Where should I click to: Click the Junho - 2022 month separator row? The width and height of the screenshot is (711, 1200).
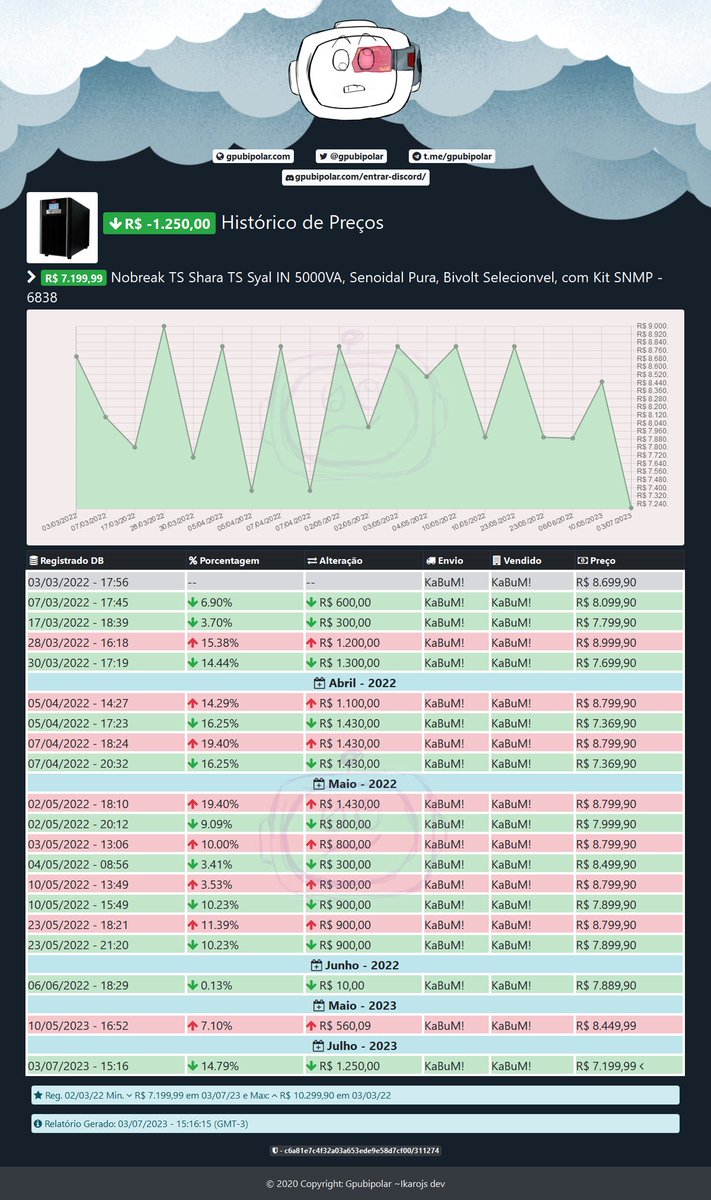point(355,965)
